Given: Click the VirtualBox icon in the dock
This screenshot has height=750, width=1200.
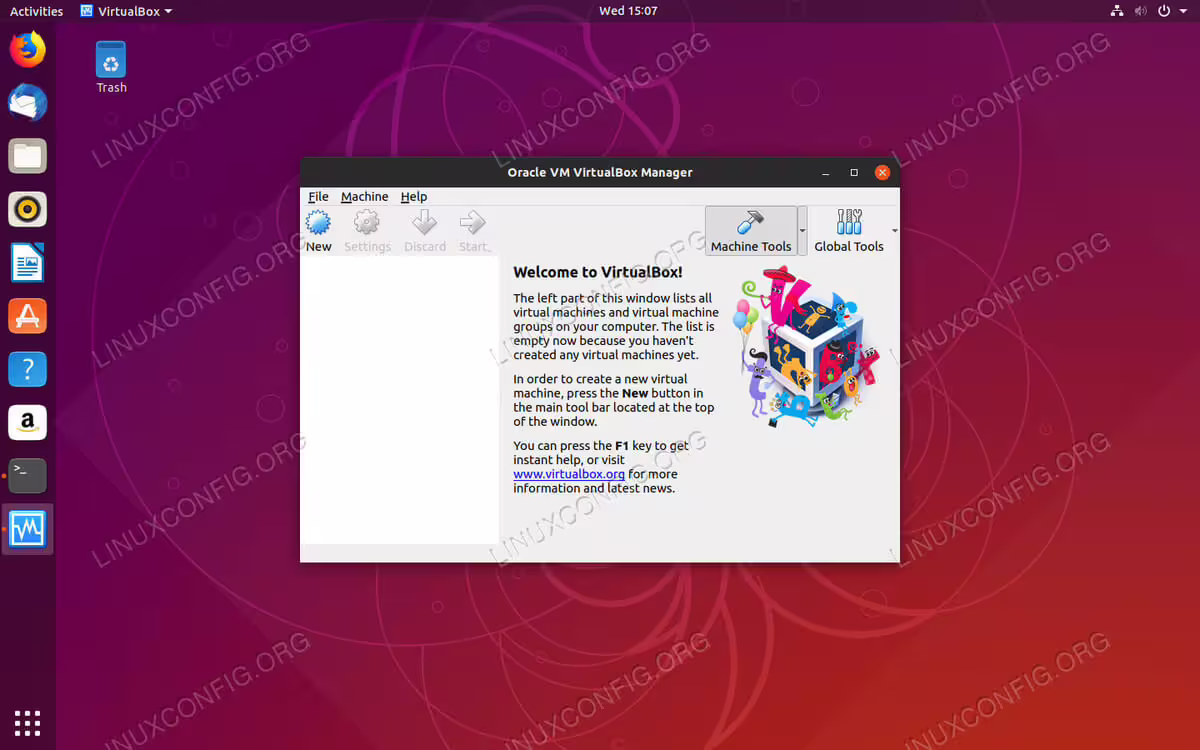Looking at the screenshot, I should tap(28, 530).
